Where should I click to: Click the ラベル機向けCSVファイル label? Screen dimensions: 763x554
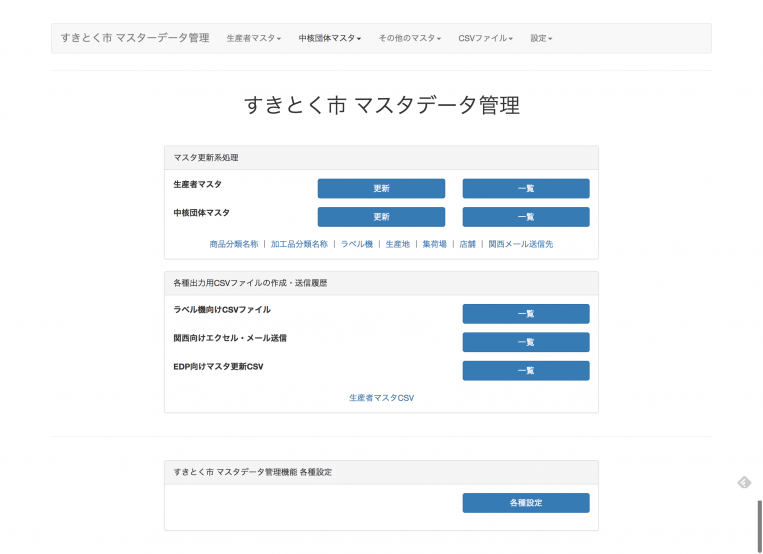pos(222,310)
